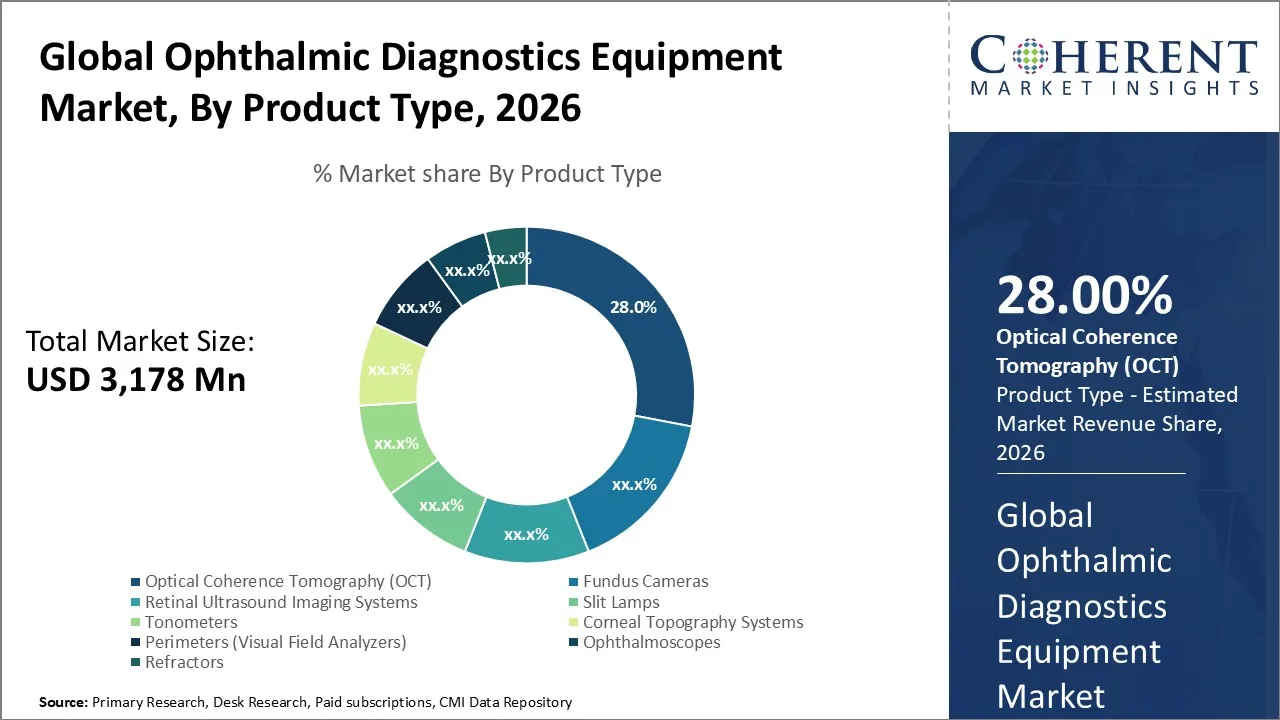Viewport: 1280px width, 720px height.
Task: Click the 'USD 3,178 Mn' market size figure
Action: click(136, 379)
